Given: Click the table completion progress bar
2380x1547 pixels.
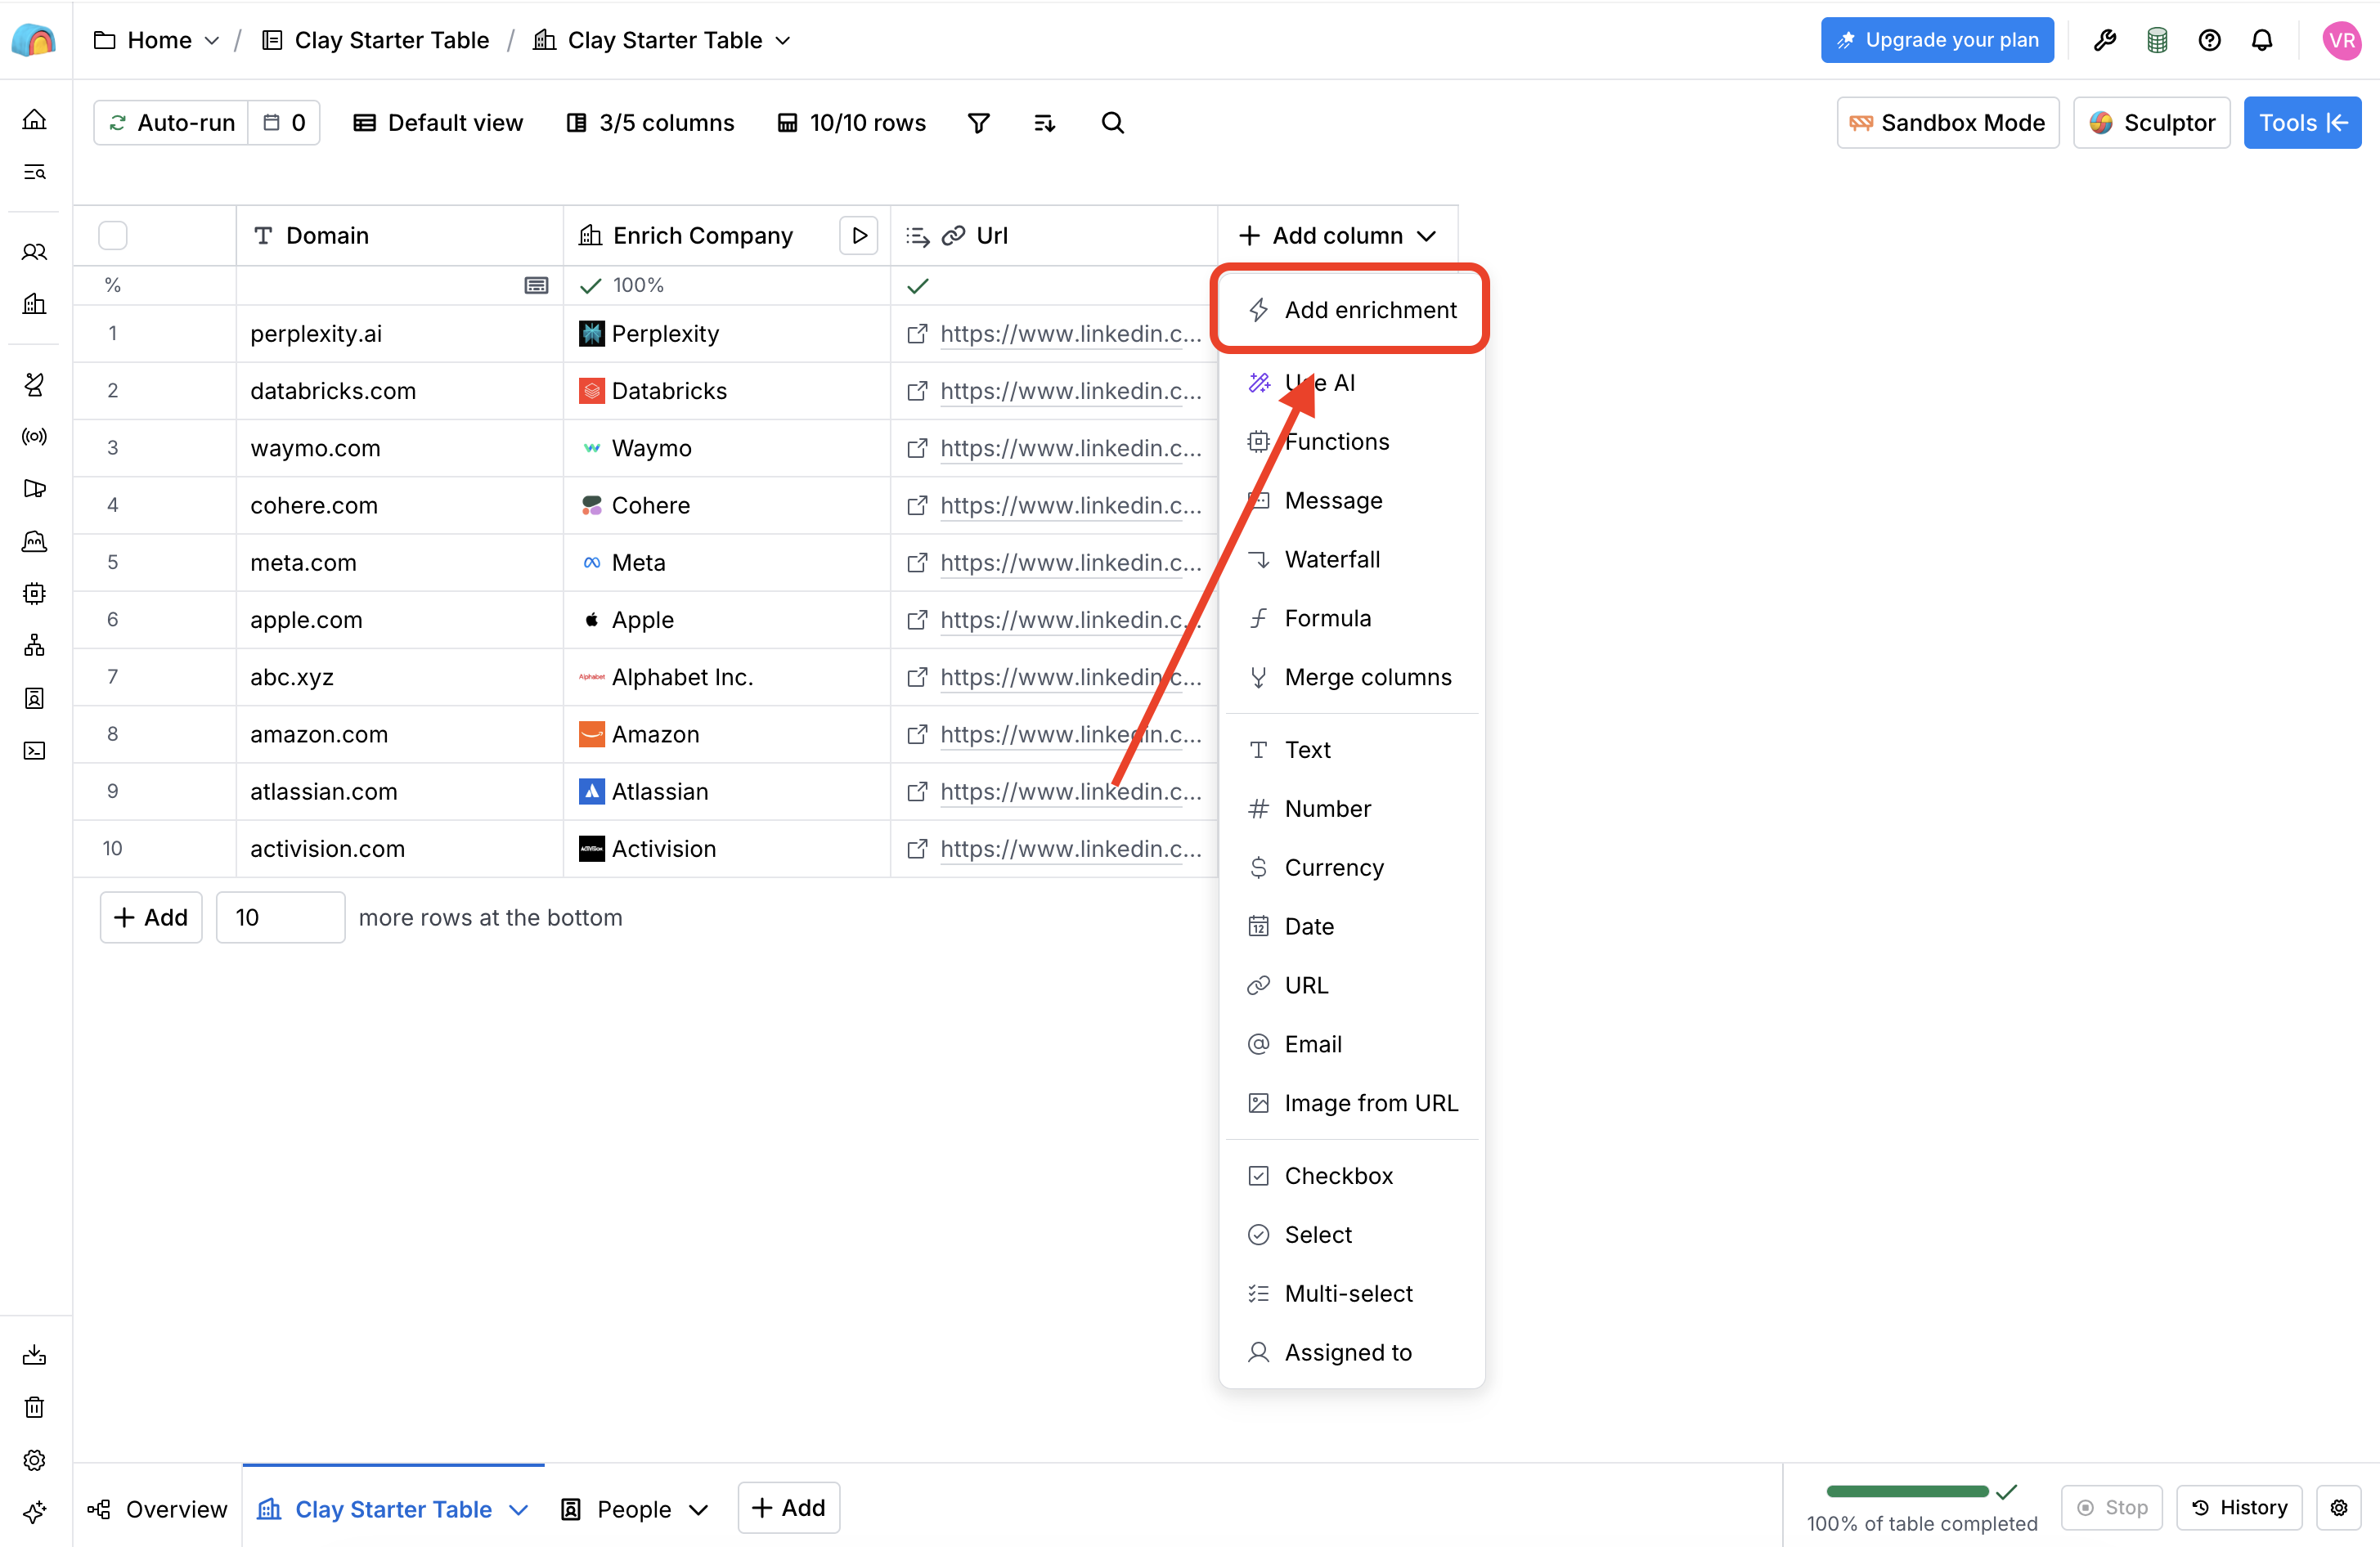Looking at the screenshot, I should [x=1907, y=1491].
